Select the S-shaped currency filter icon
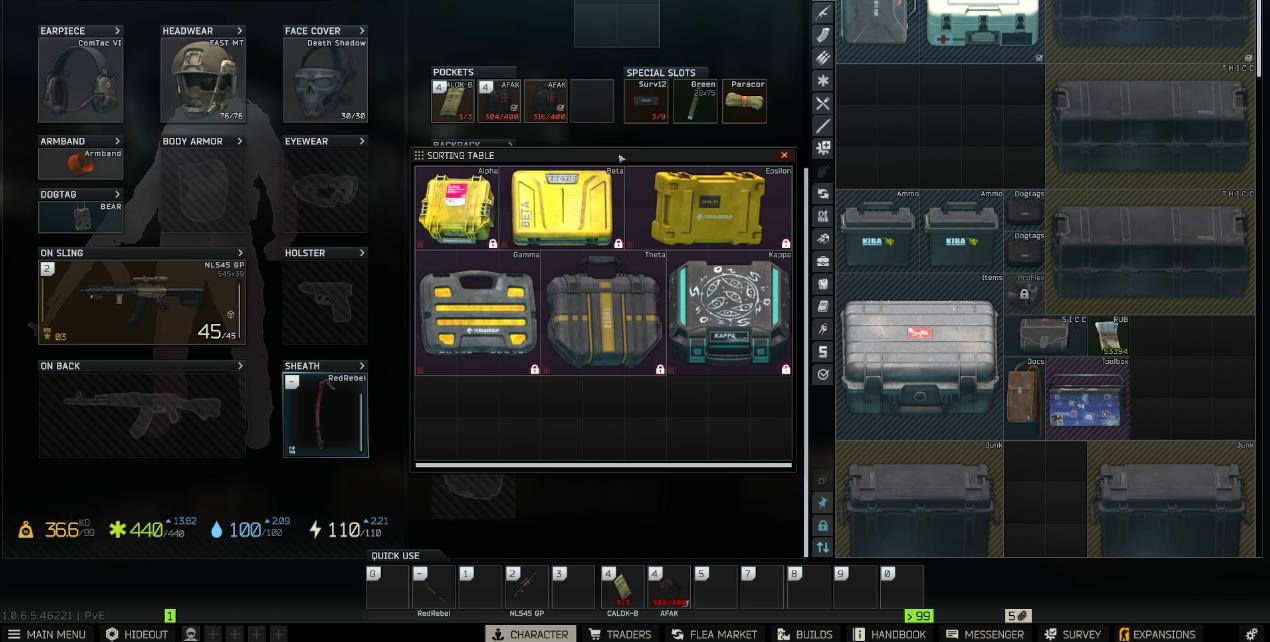The width and height of the screenshot is (1270, 642). [x=823, y=351]
